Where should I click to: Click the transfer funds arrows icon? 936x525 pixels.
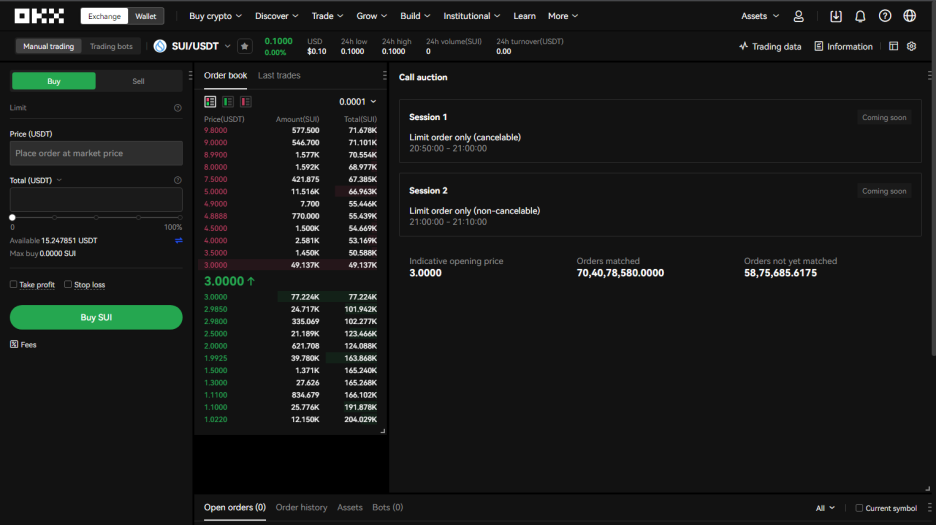point(178,241)
